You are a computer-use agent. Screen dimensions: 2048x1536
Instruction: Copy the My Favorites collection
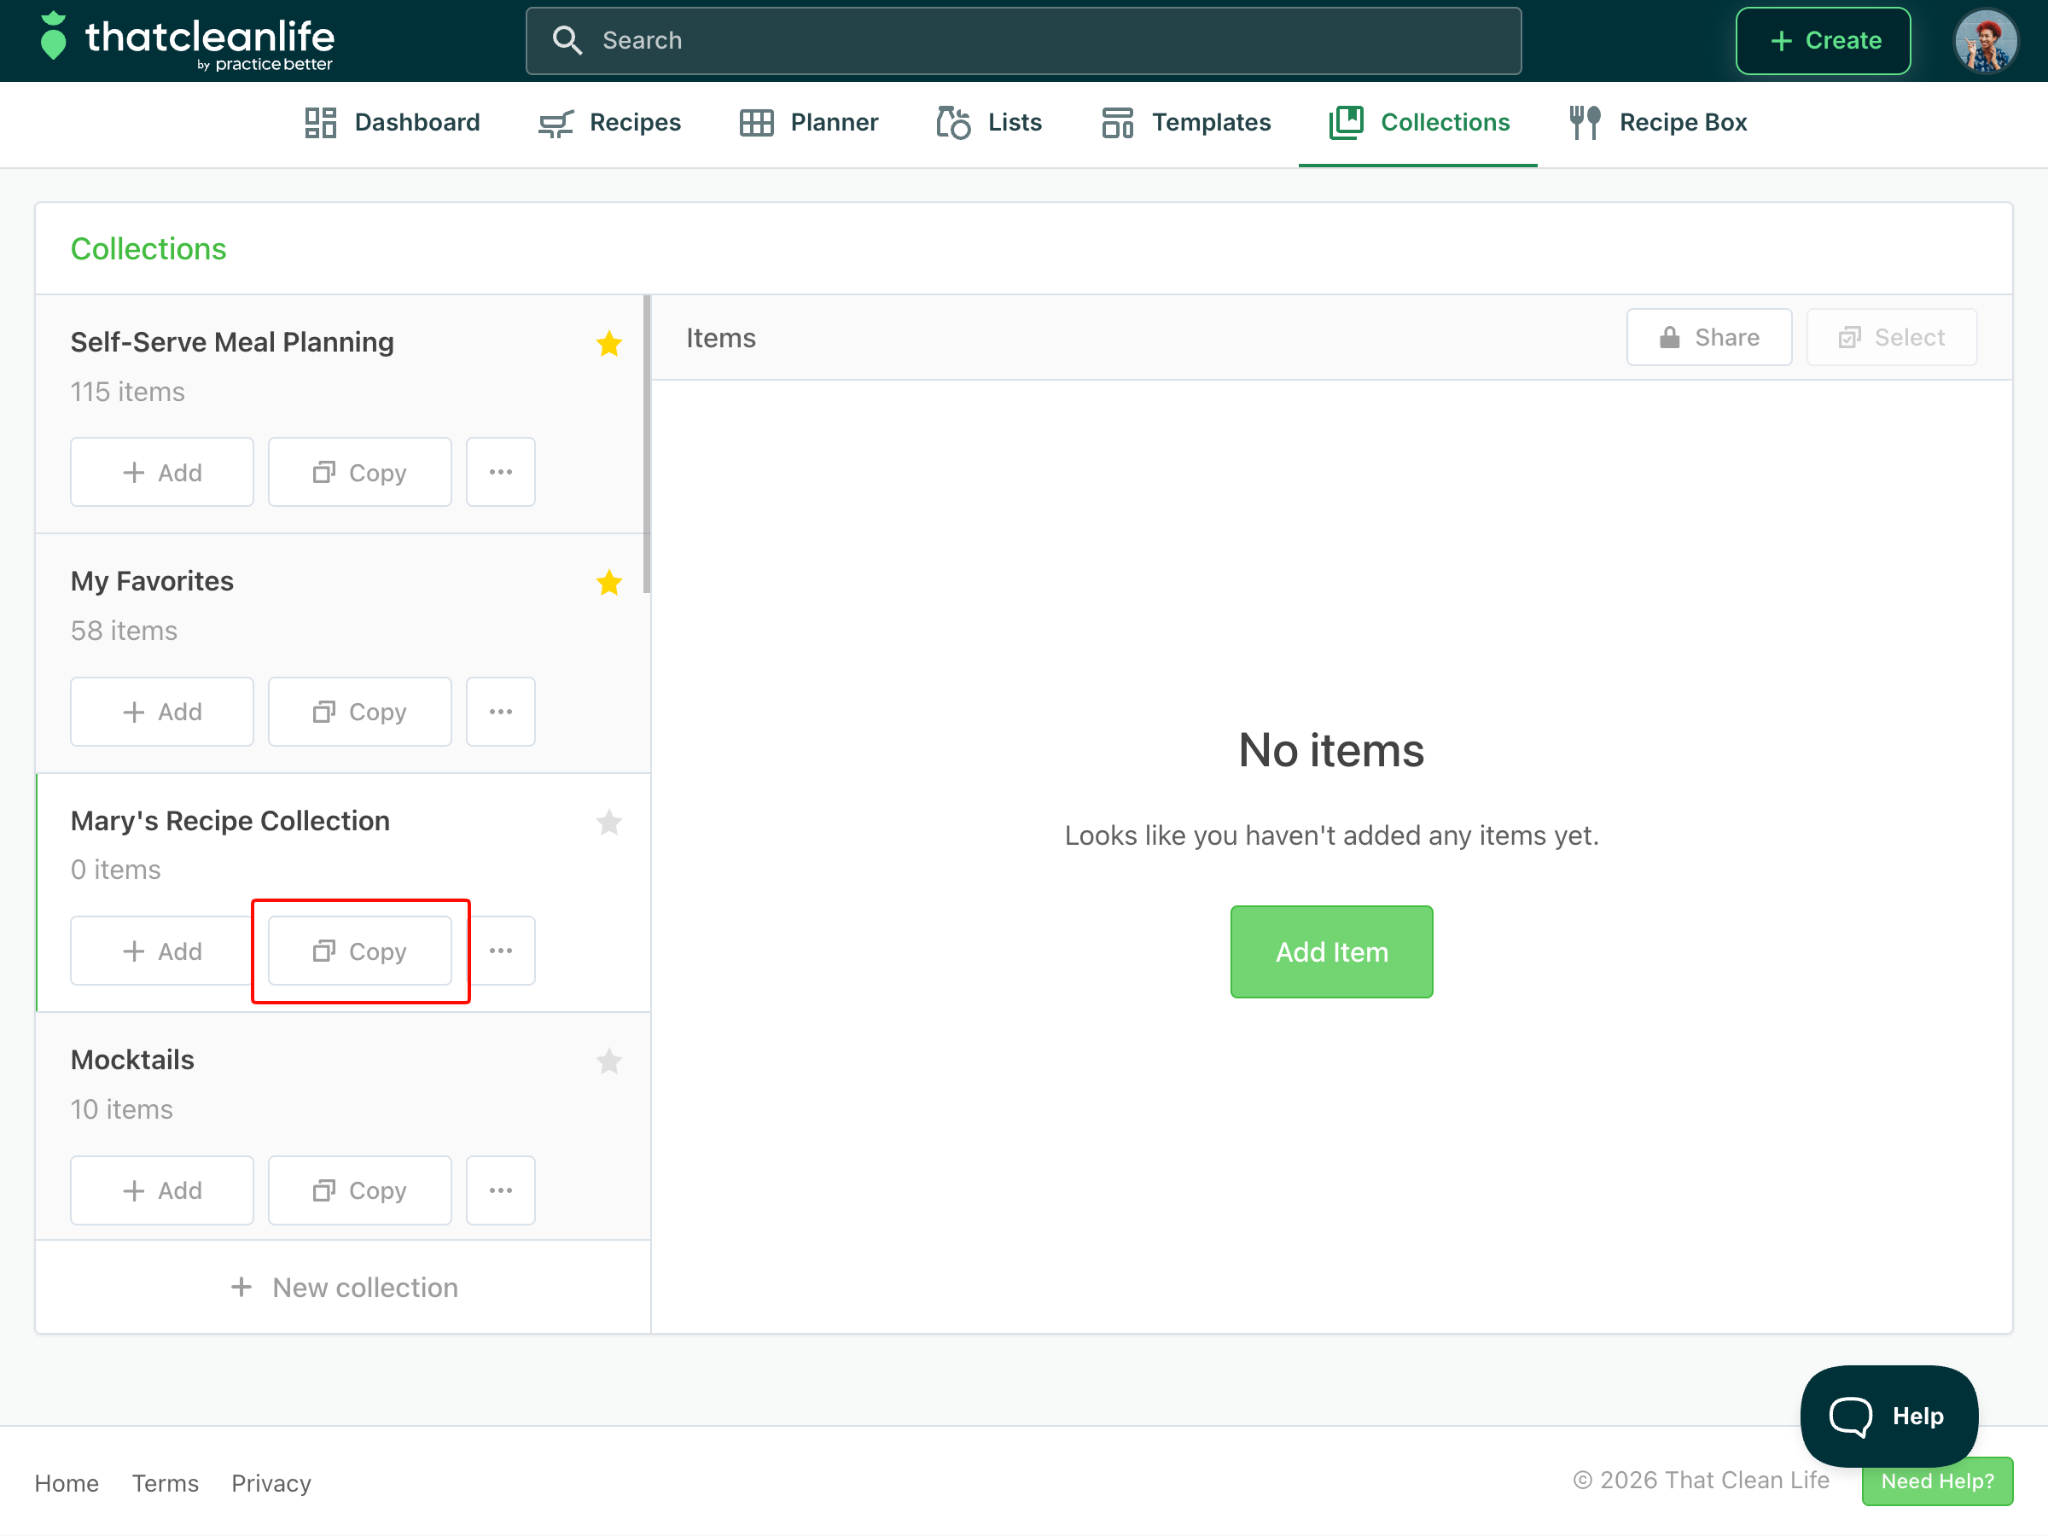(x=360, y=711)
